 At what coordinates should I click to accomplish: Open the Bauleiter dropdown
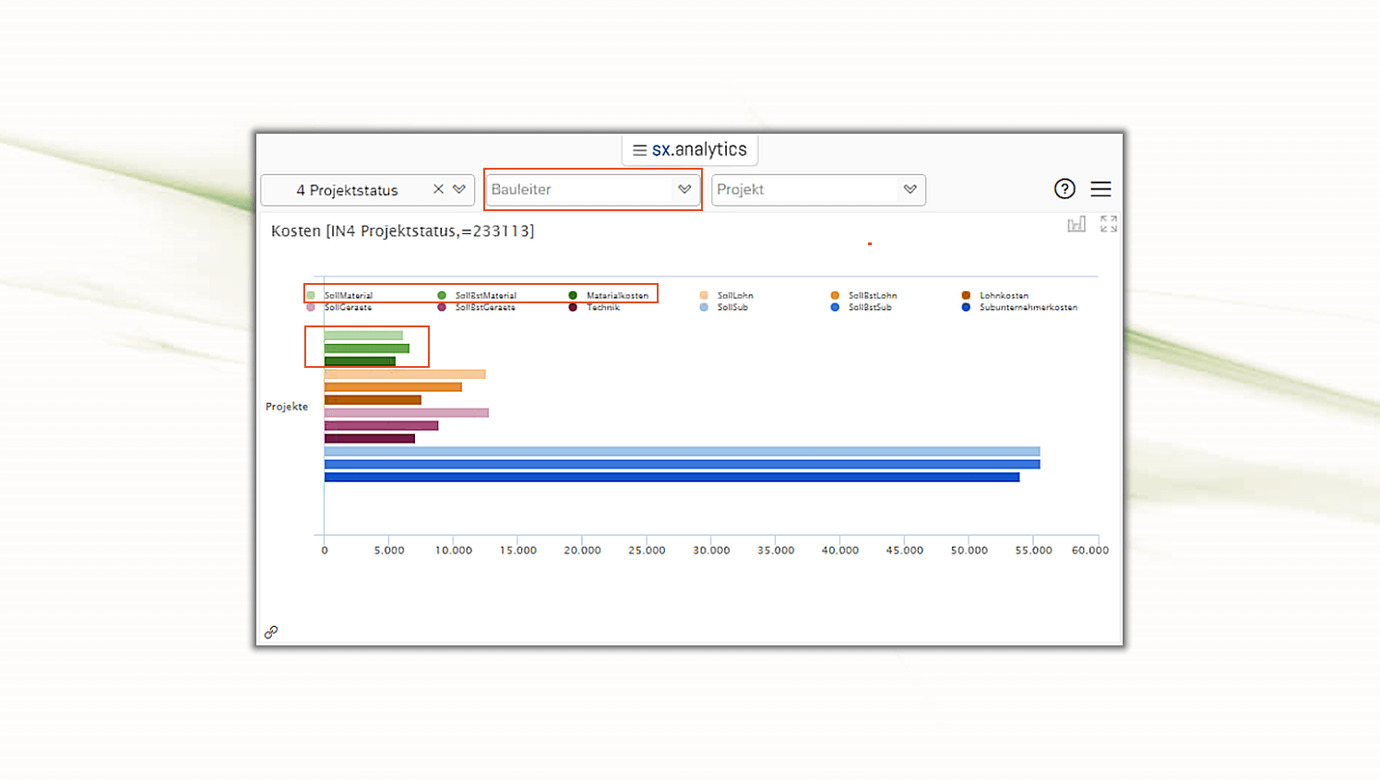[x=592, y=189]
